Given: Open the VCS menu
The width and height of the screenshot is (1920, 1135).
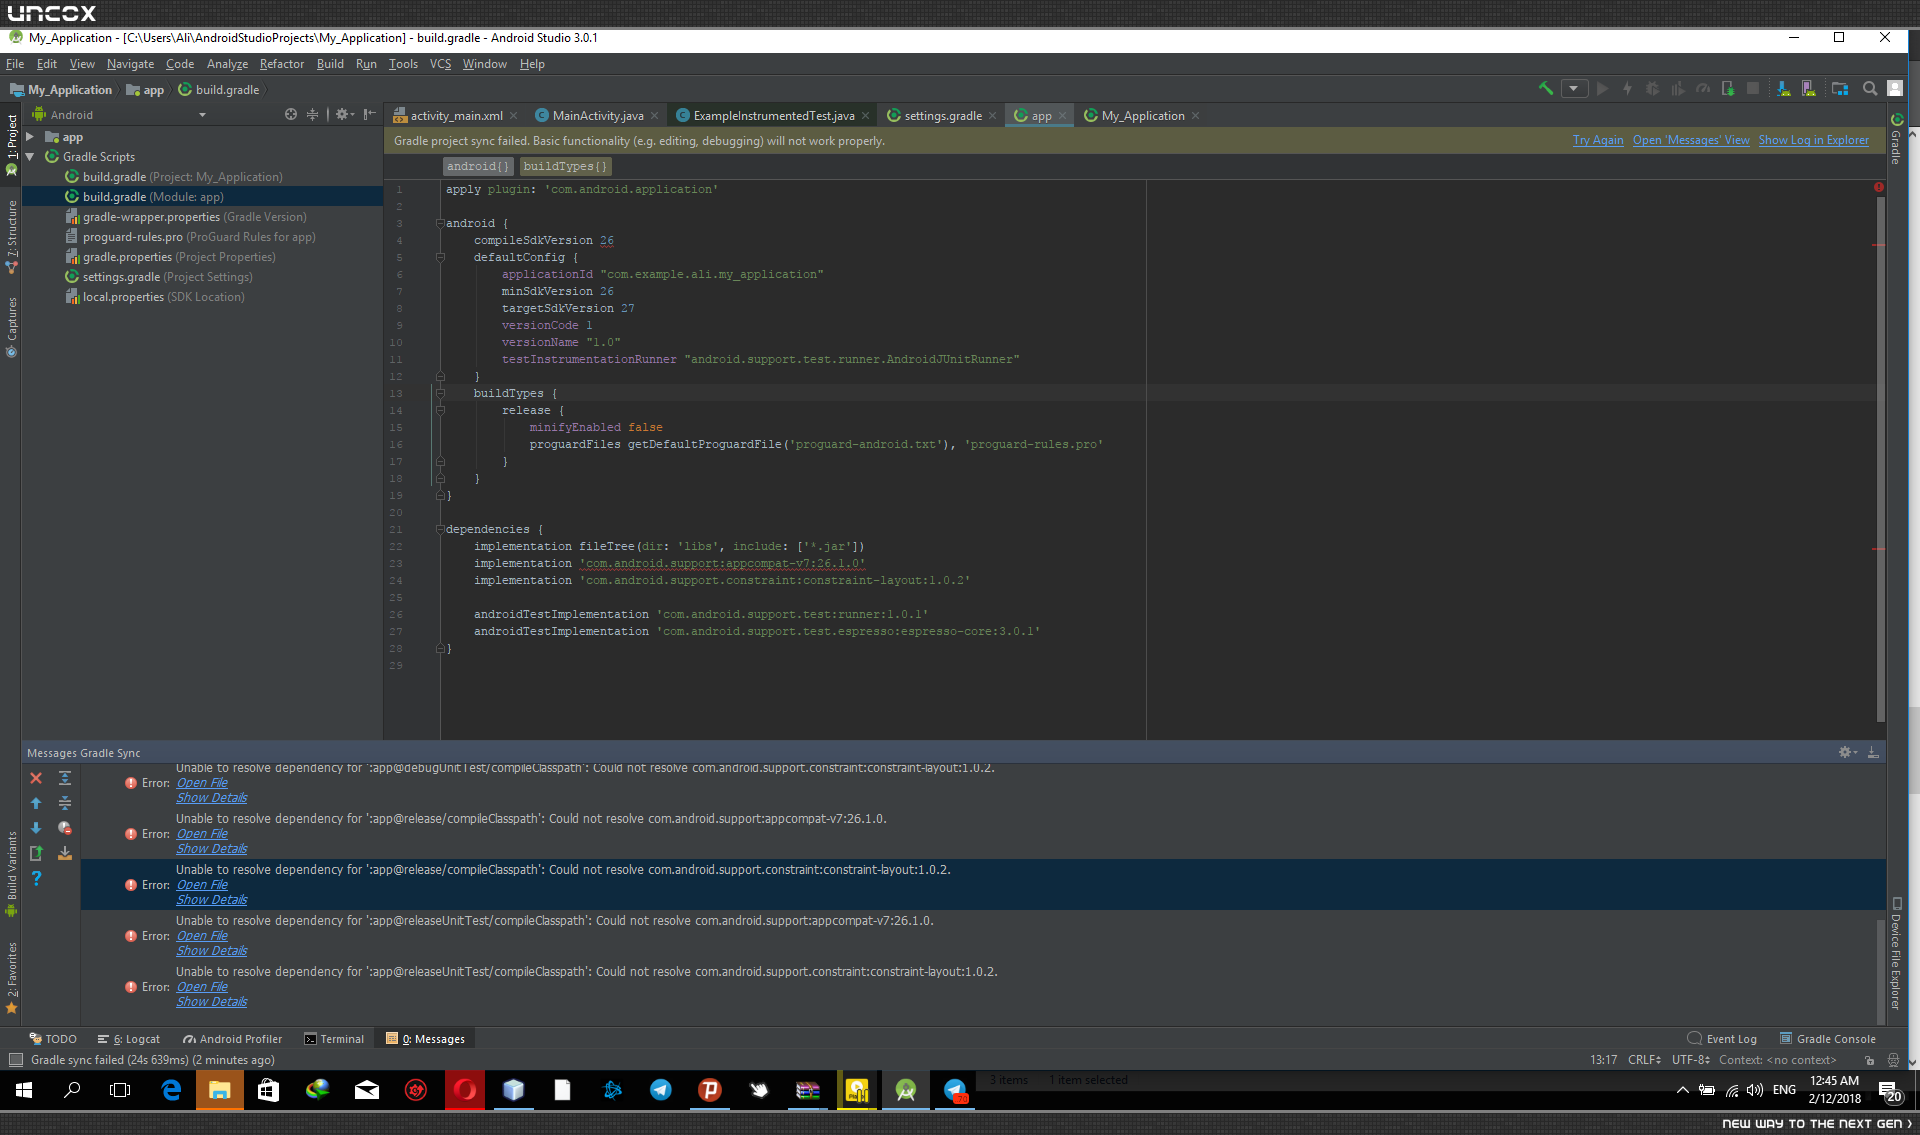Looking at the screenshot, I should coord(440,64).
